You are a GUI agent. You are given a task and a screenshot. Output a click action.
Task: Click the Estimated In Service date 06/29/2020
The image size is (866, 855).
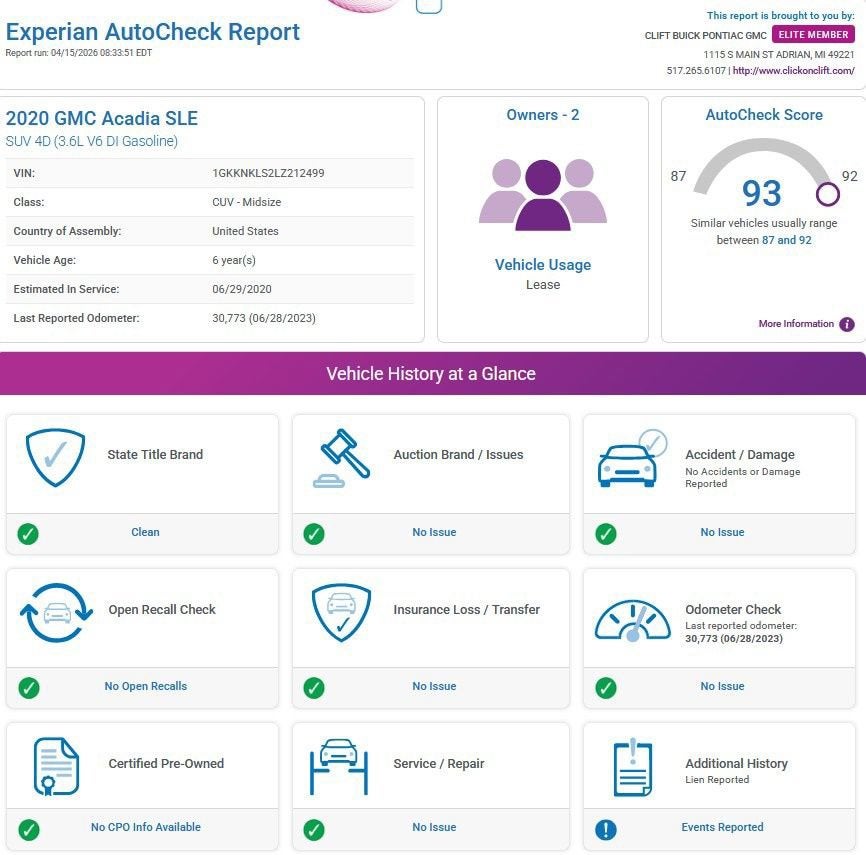coord(242,289)
